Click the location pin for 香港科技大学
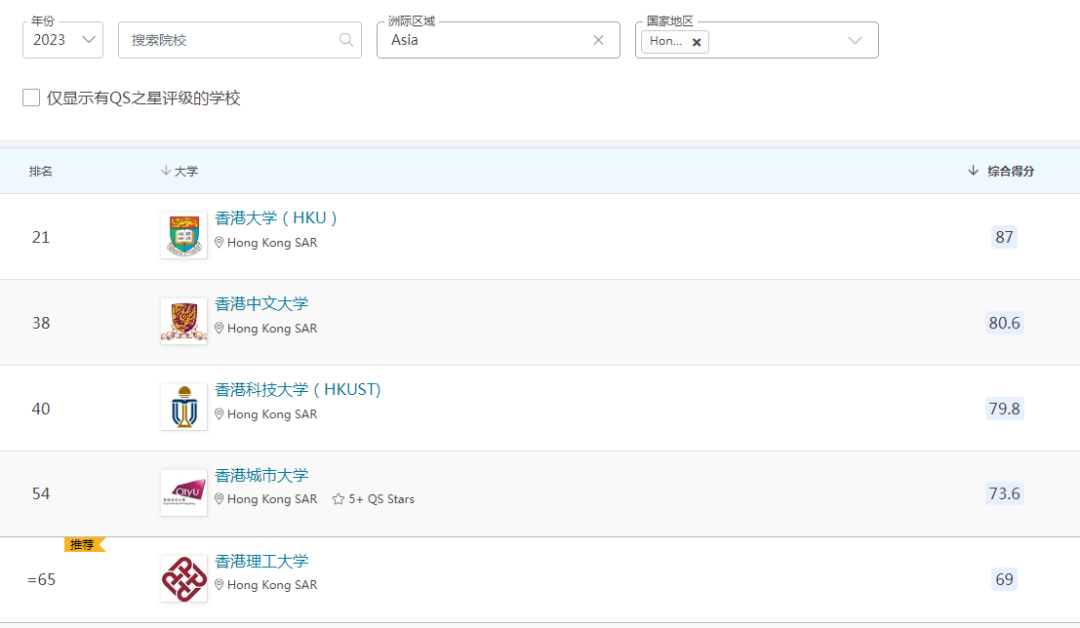 (219, 414)
